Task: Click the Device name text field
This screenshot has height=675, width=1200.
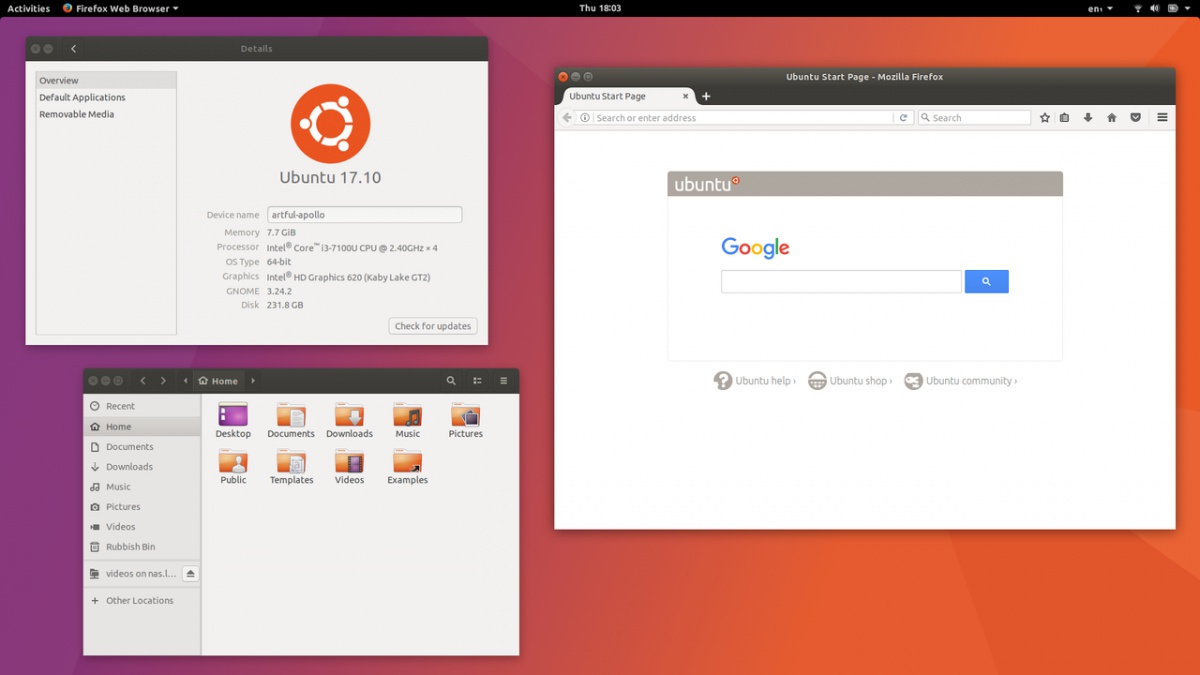Action: (364, 215)
